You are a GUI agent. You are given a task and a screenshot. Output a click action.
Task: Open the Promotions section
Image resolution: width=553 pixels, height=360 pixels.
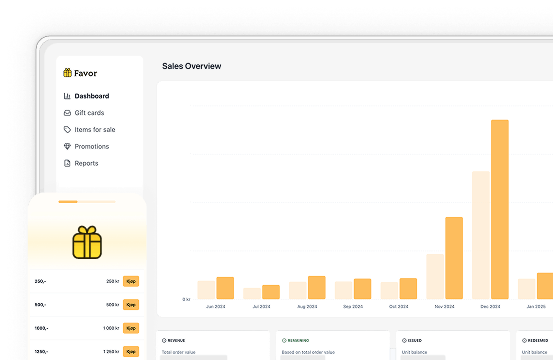92,146
